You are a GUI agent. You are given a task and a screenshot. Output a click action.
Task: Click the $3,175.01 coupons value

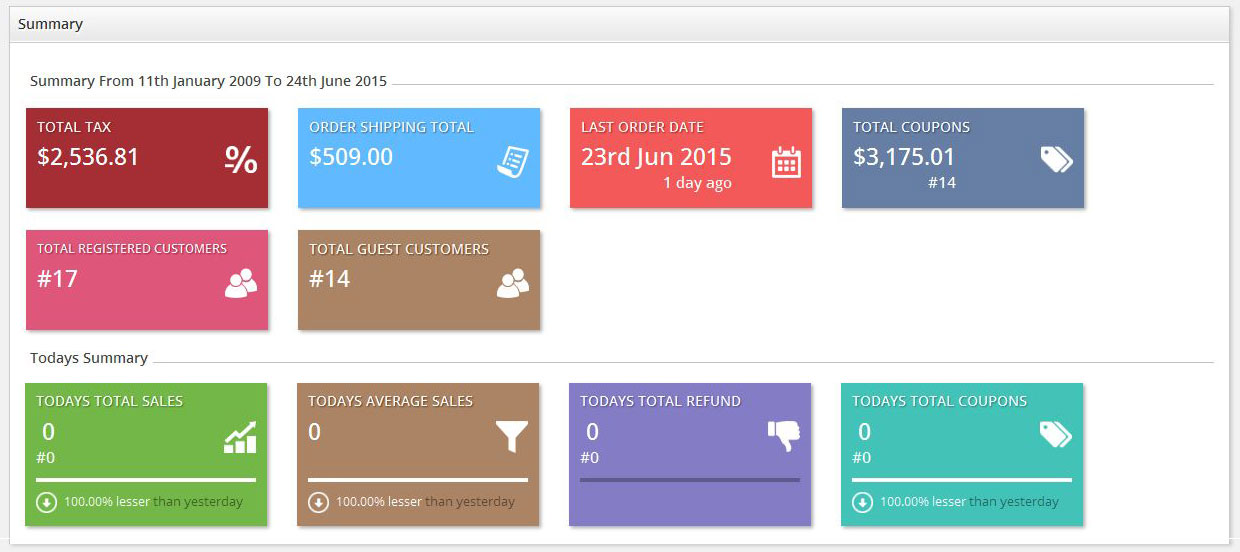coord(904,157)
